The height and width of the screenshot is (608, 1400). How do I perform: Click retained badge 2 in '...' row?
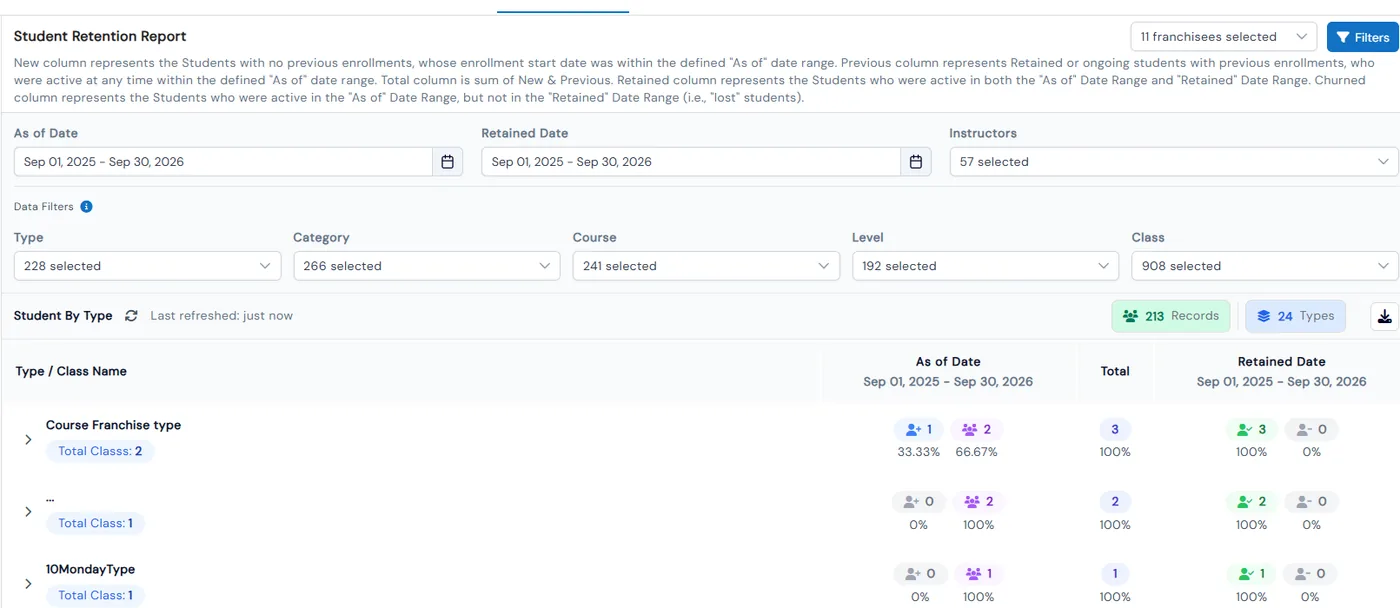1252,502
